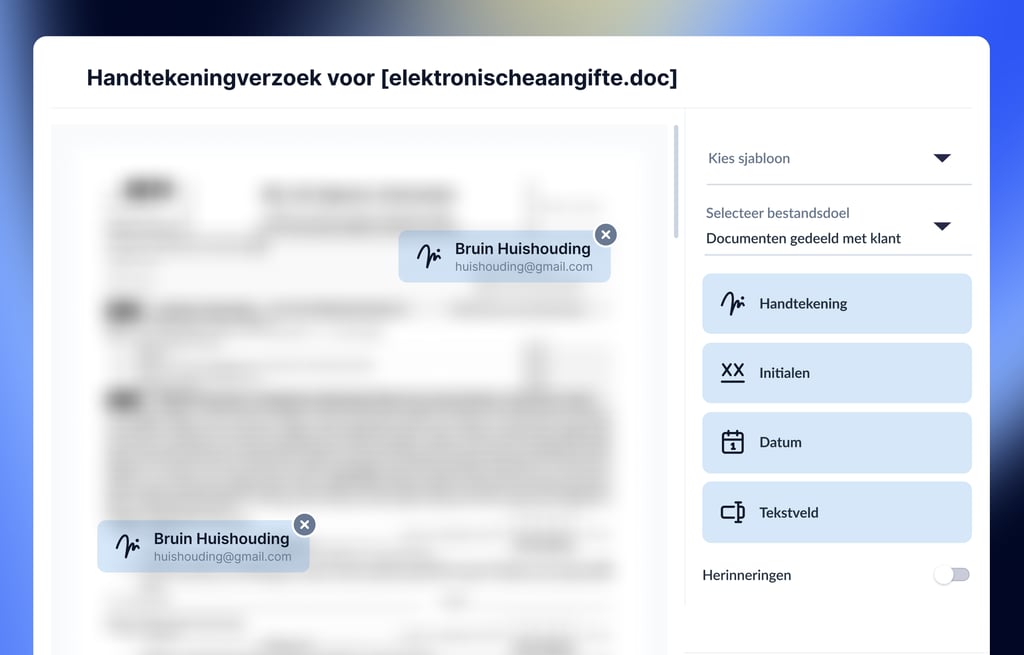Click the text cursor icon for Tekstveld

733,512
